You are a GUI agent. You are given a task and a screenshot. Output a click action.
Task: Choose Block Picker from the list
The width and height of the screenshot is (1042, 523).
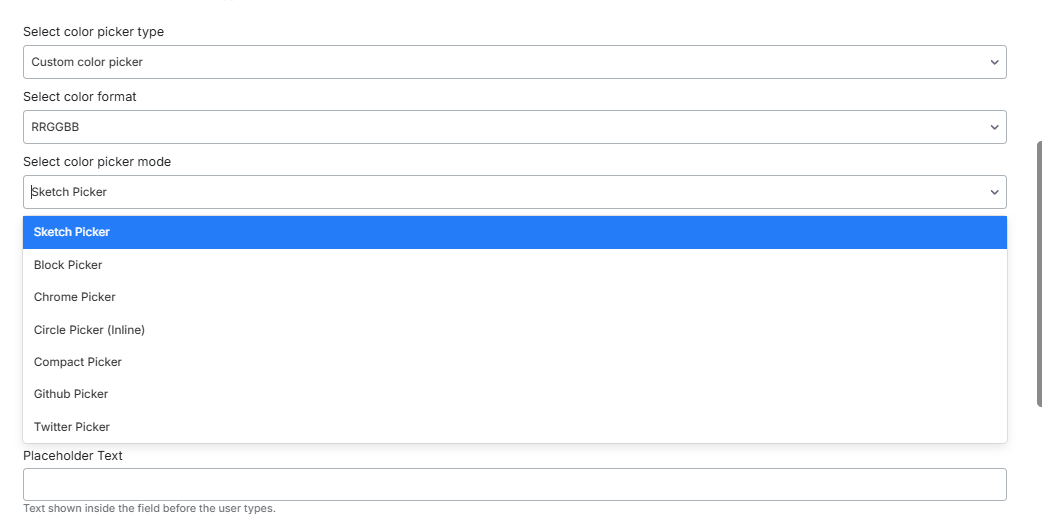pos(68,265)
